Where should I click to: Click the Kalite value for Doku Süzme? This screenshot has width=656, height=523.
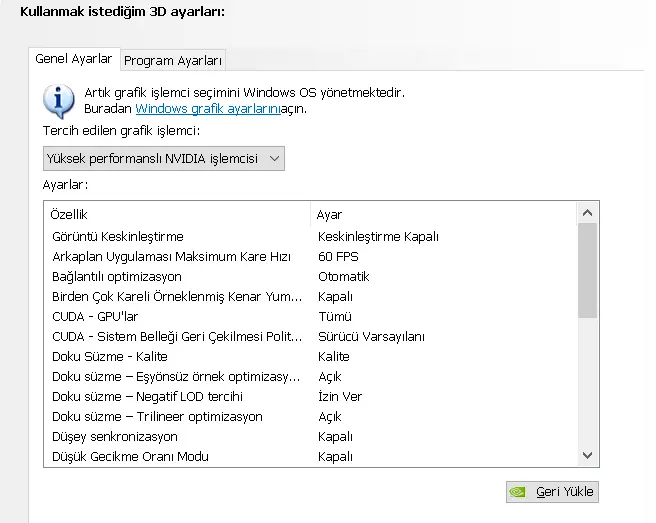point(333,357)
